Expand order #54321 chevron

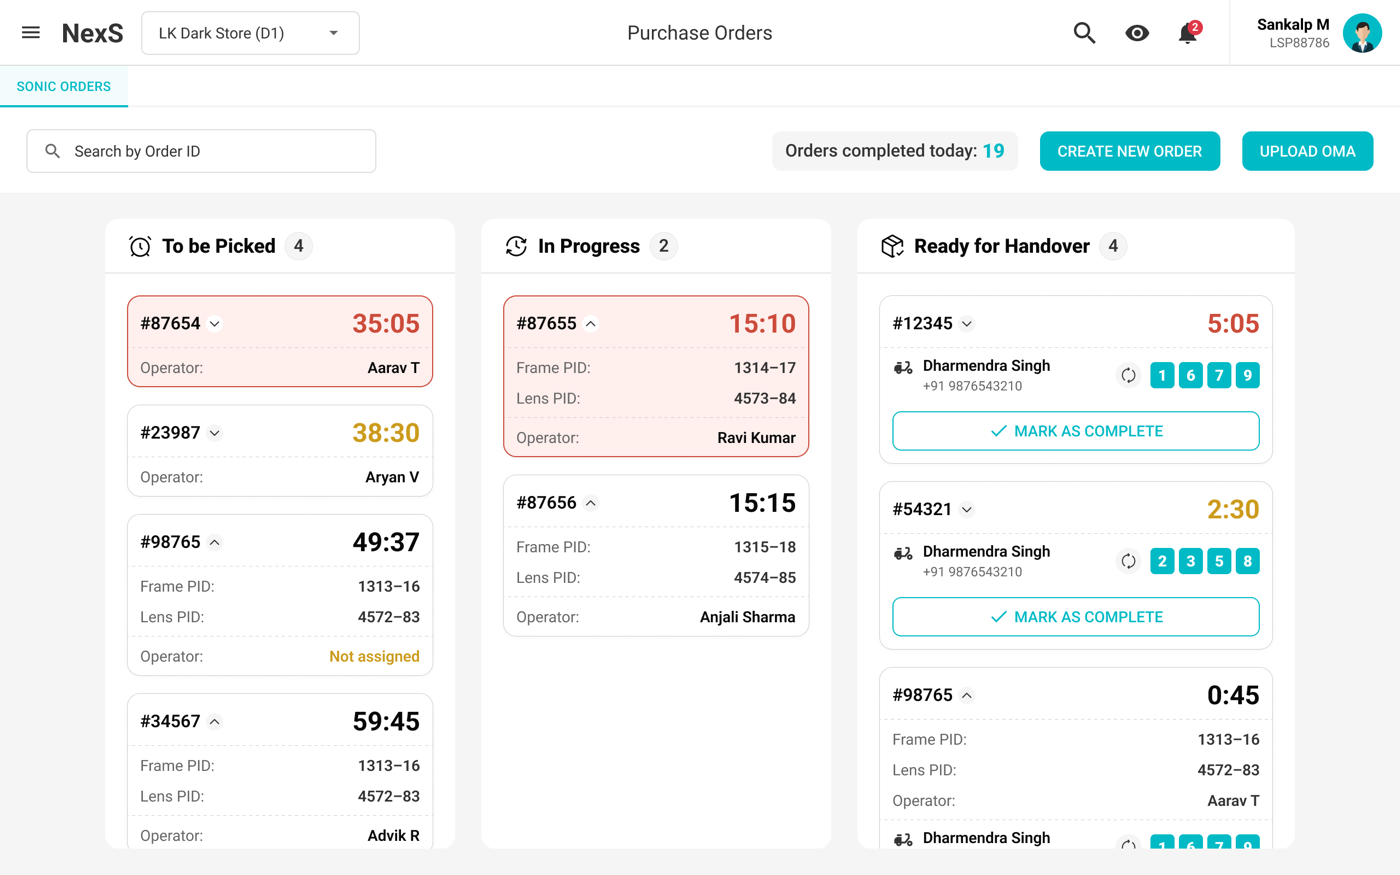tap(967, 510)
